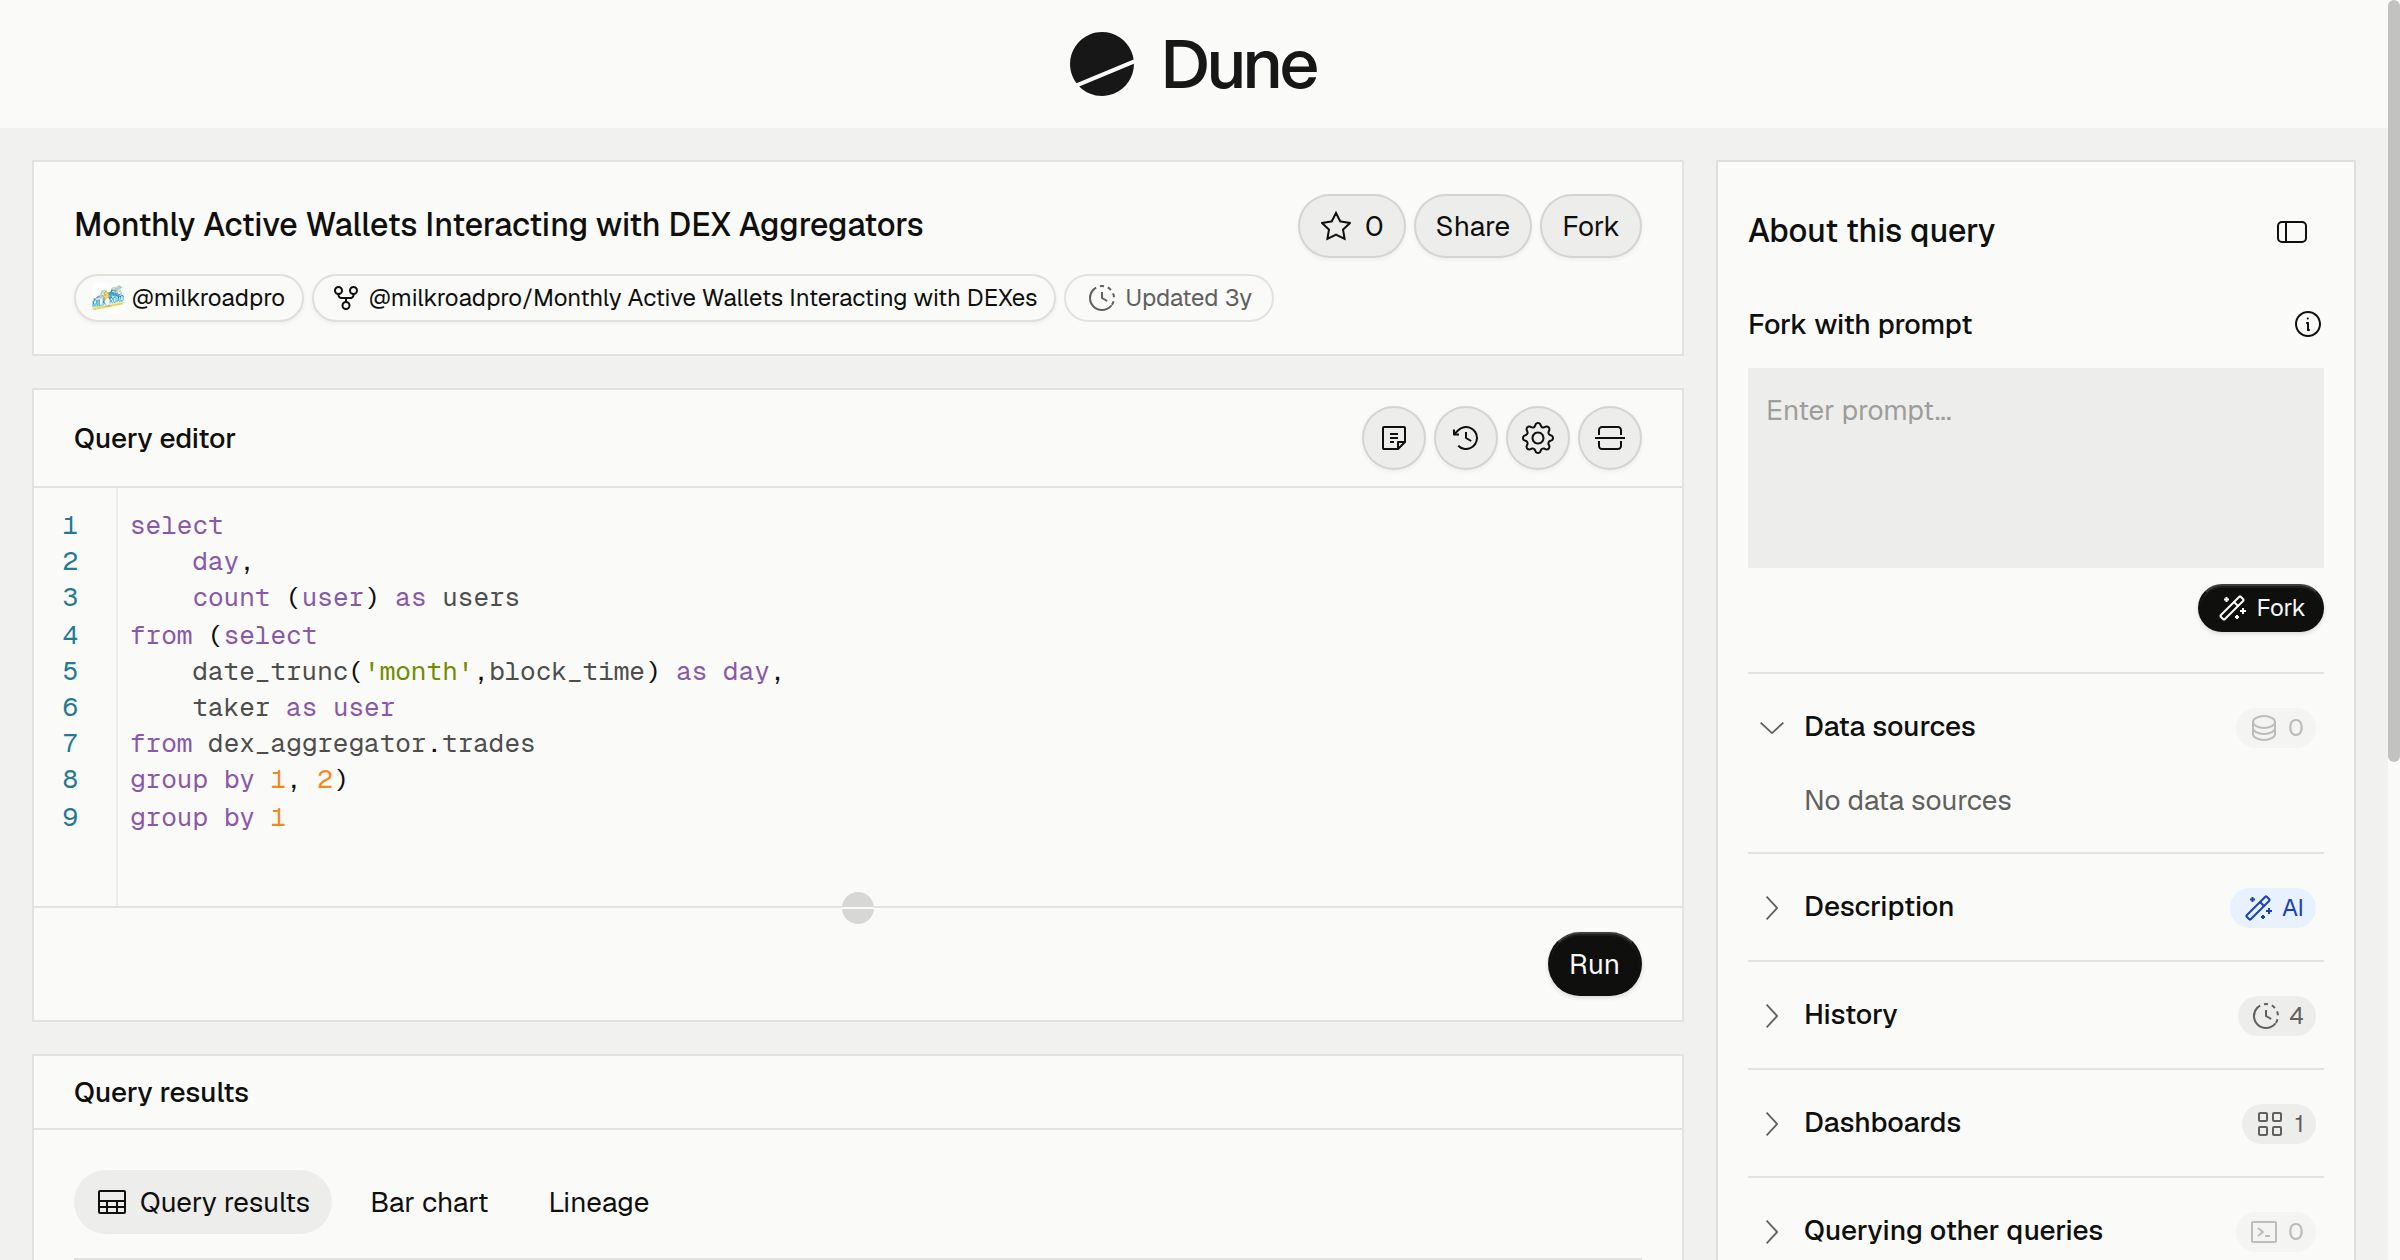Viewport: 2400px width, 1260px height.
Task: Click the Querying other queries count badge
Action: pos(2276,1232)
